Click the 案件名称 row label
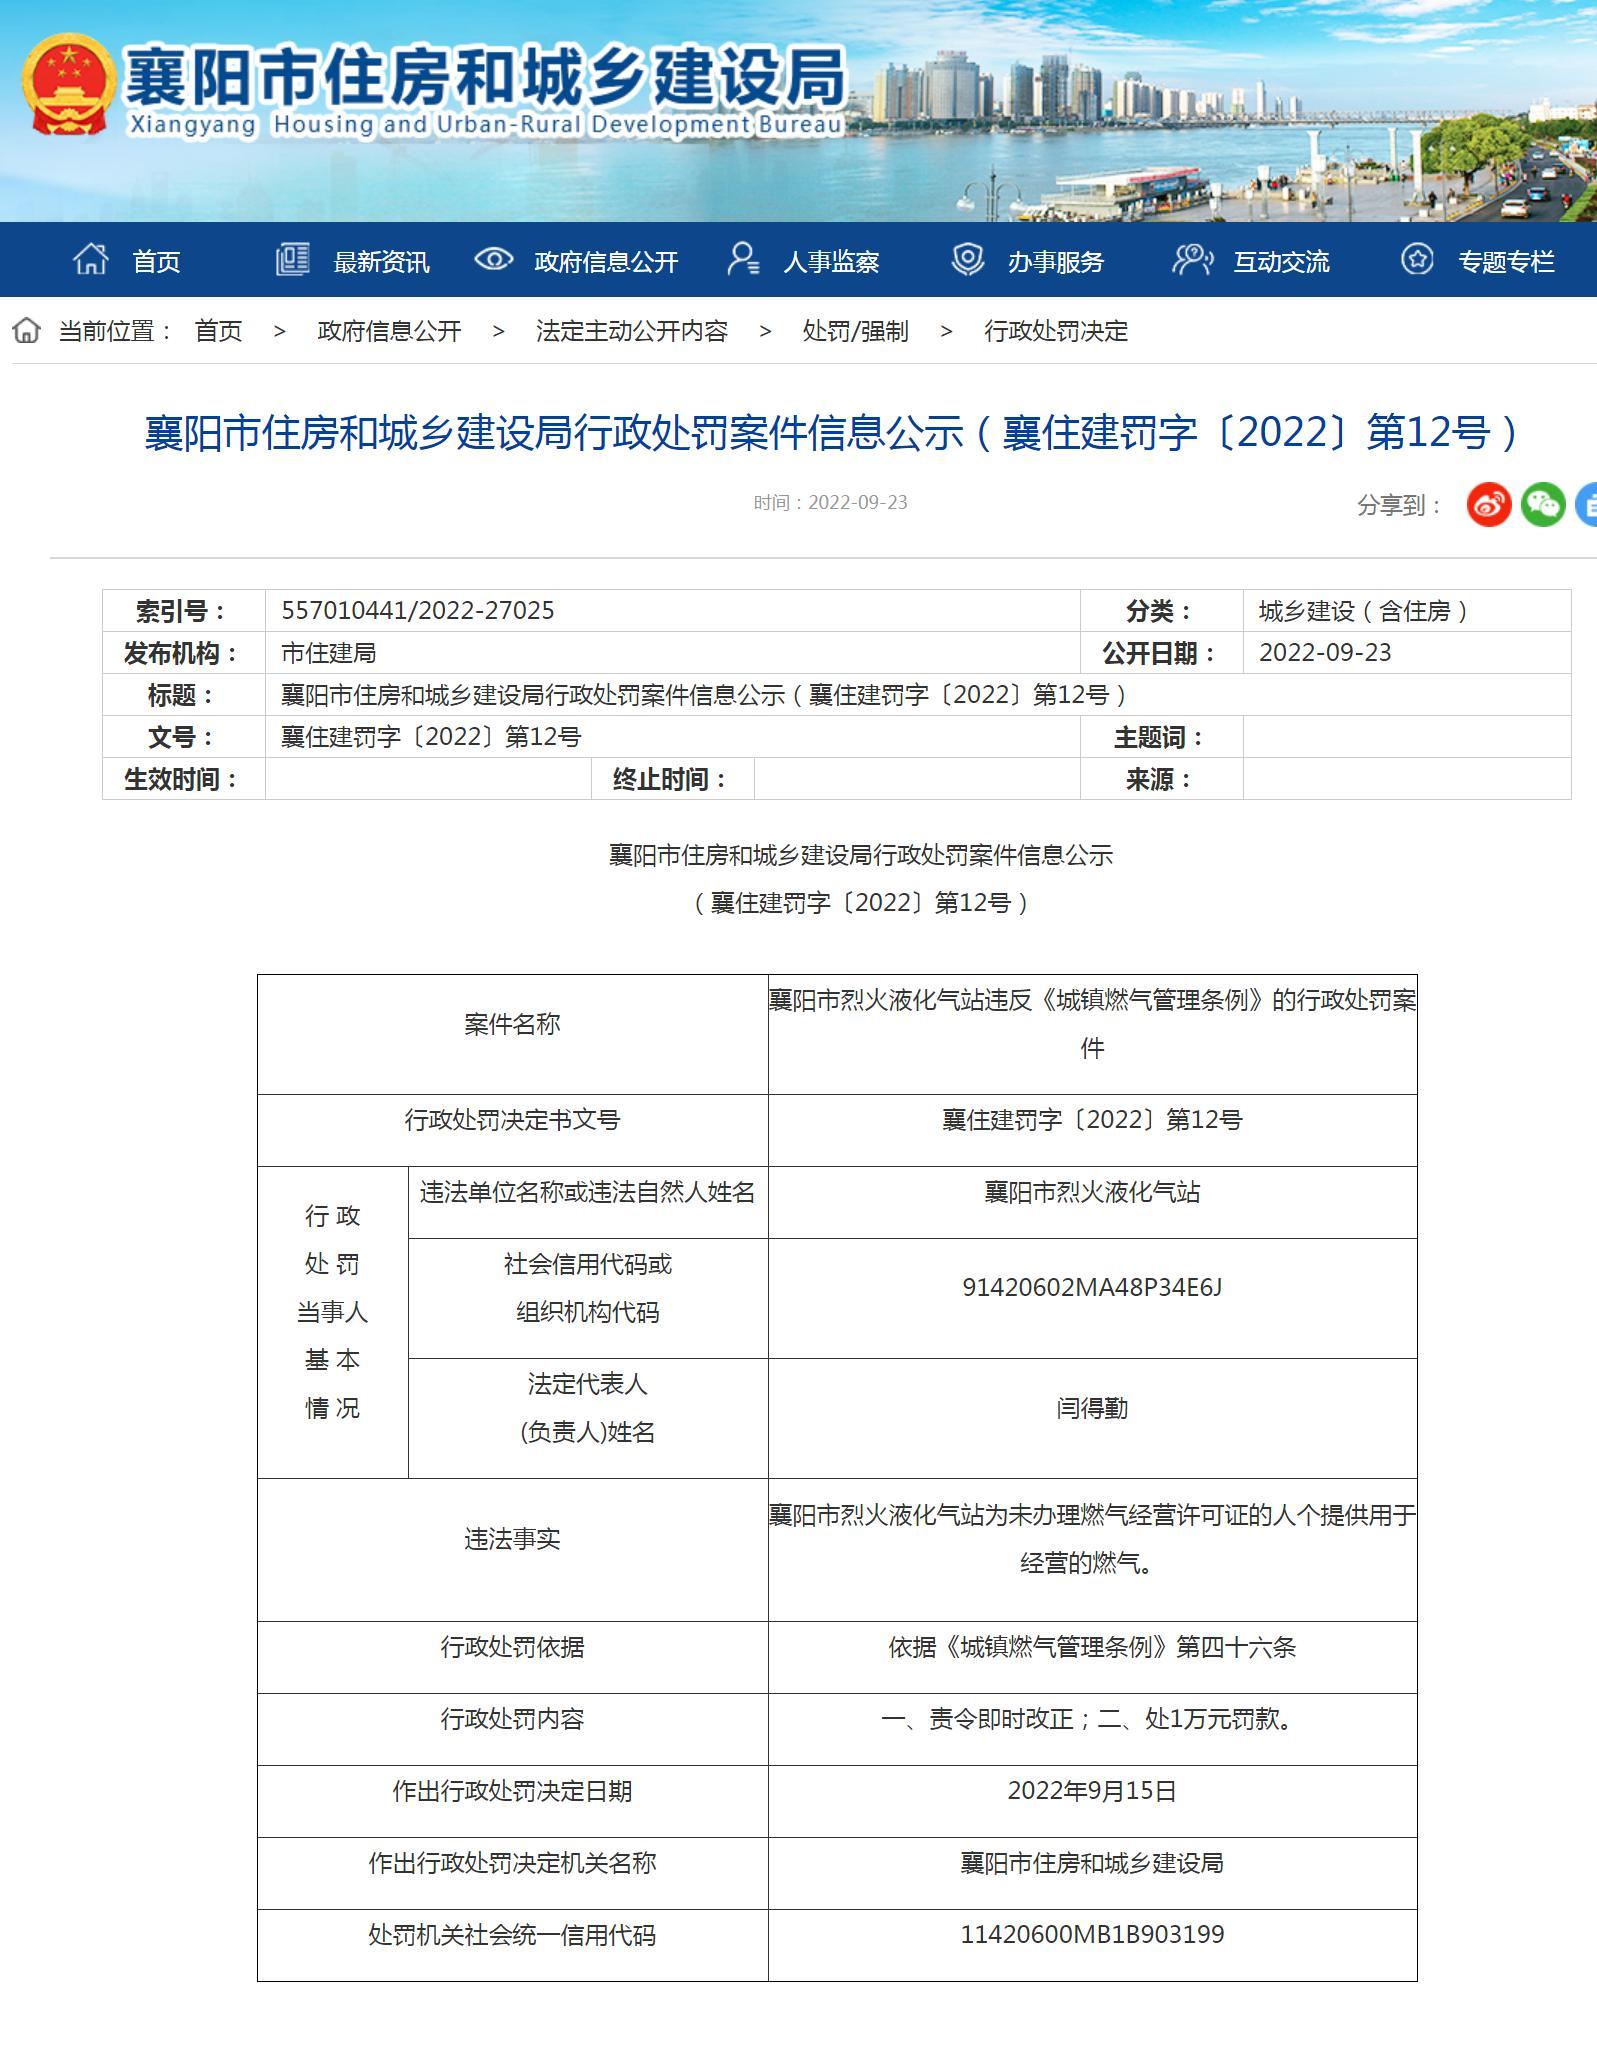Image resolution: width=1597 pixels, height=2072 pixels. point(512,1025)
